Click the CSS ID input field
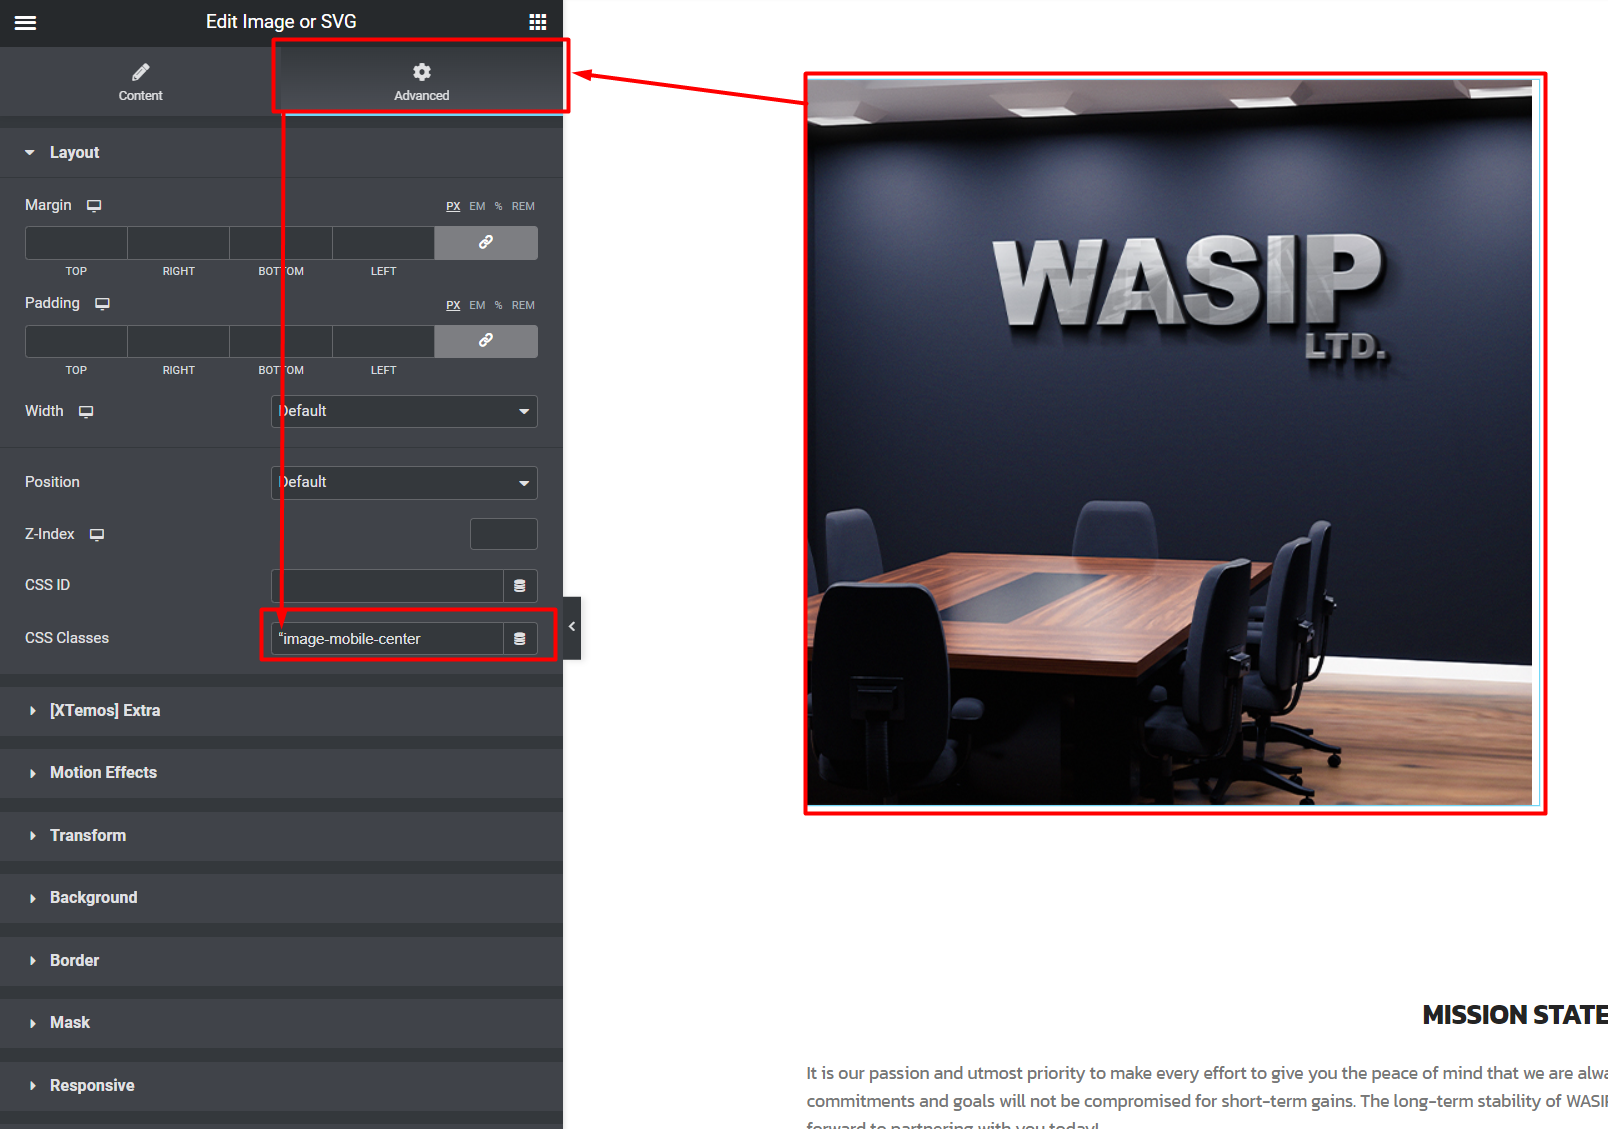 coord(387,585)
